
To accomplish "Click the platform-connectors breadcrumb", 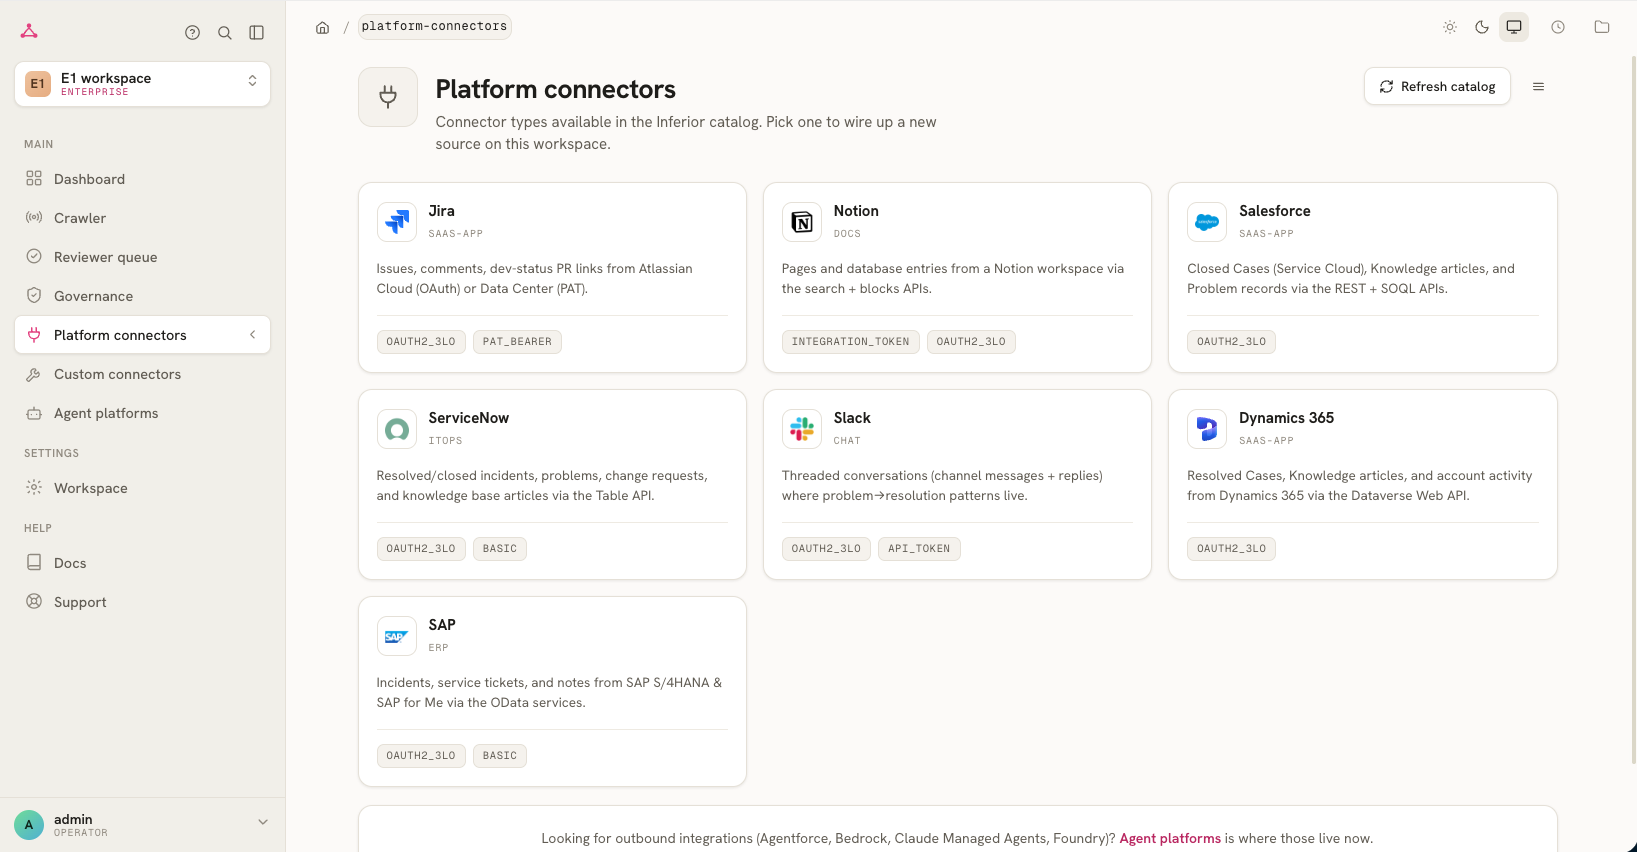I will (434, 27).
